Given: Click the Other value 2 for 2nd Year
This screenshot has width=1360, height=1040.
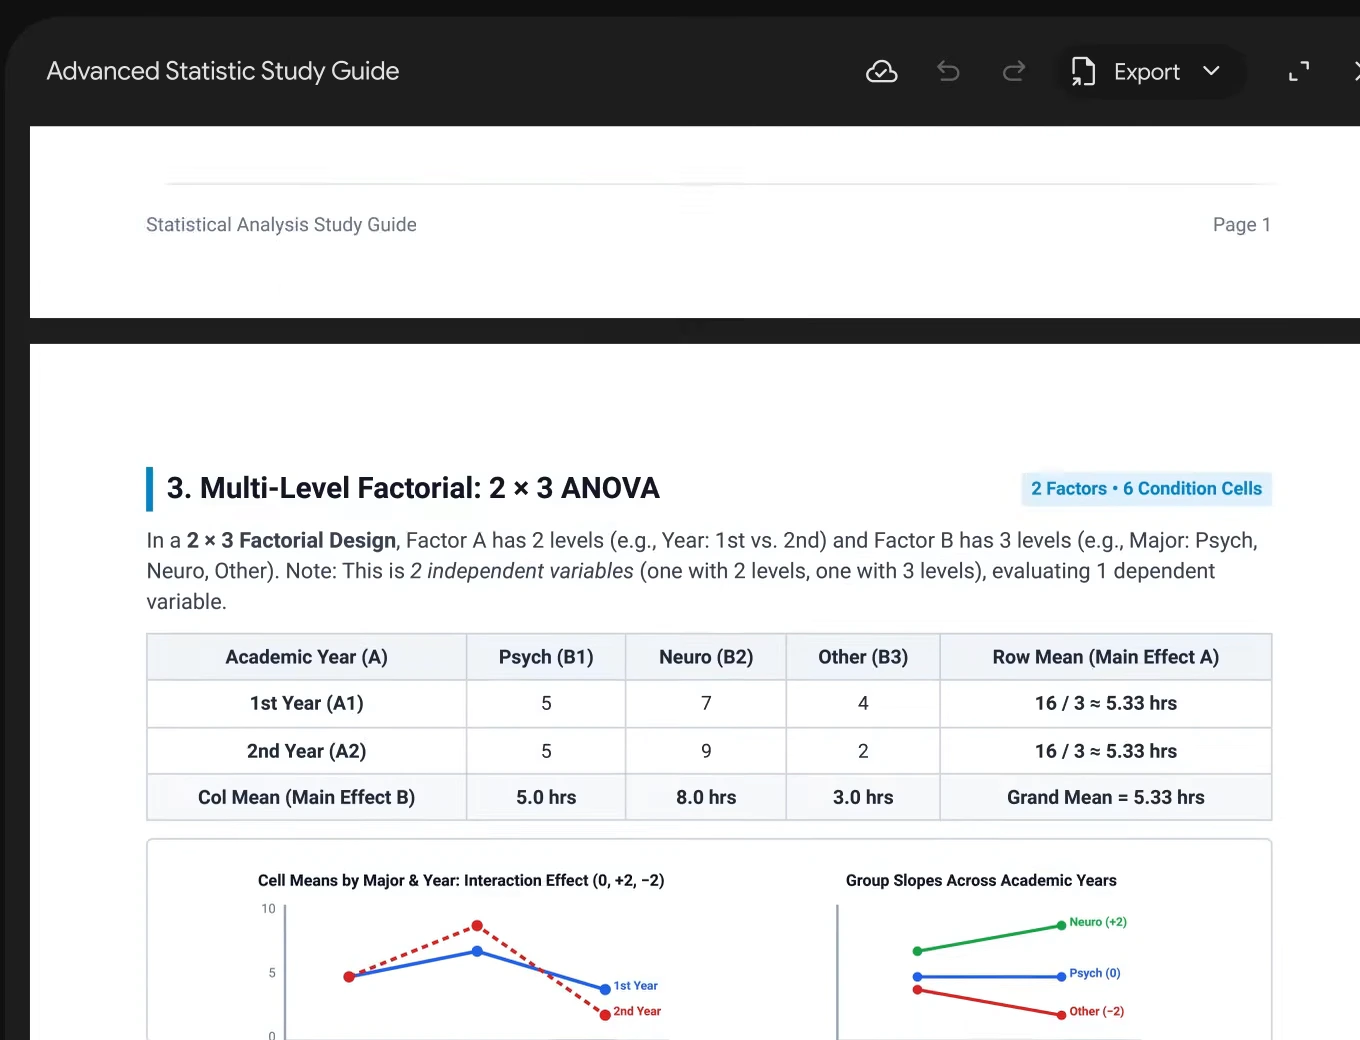Looking at the screenshot, I should tap(863, 751).
